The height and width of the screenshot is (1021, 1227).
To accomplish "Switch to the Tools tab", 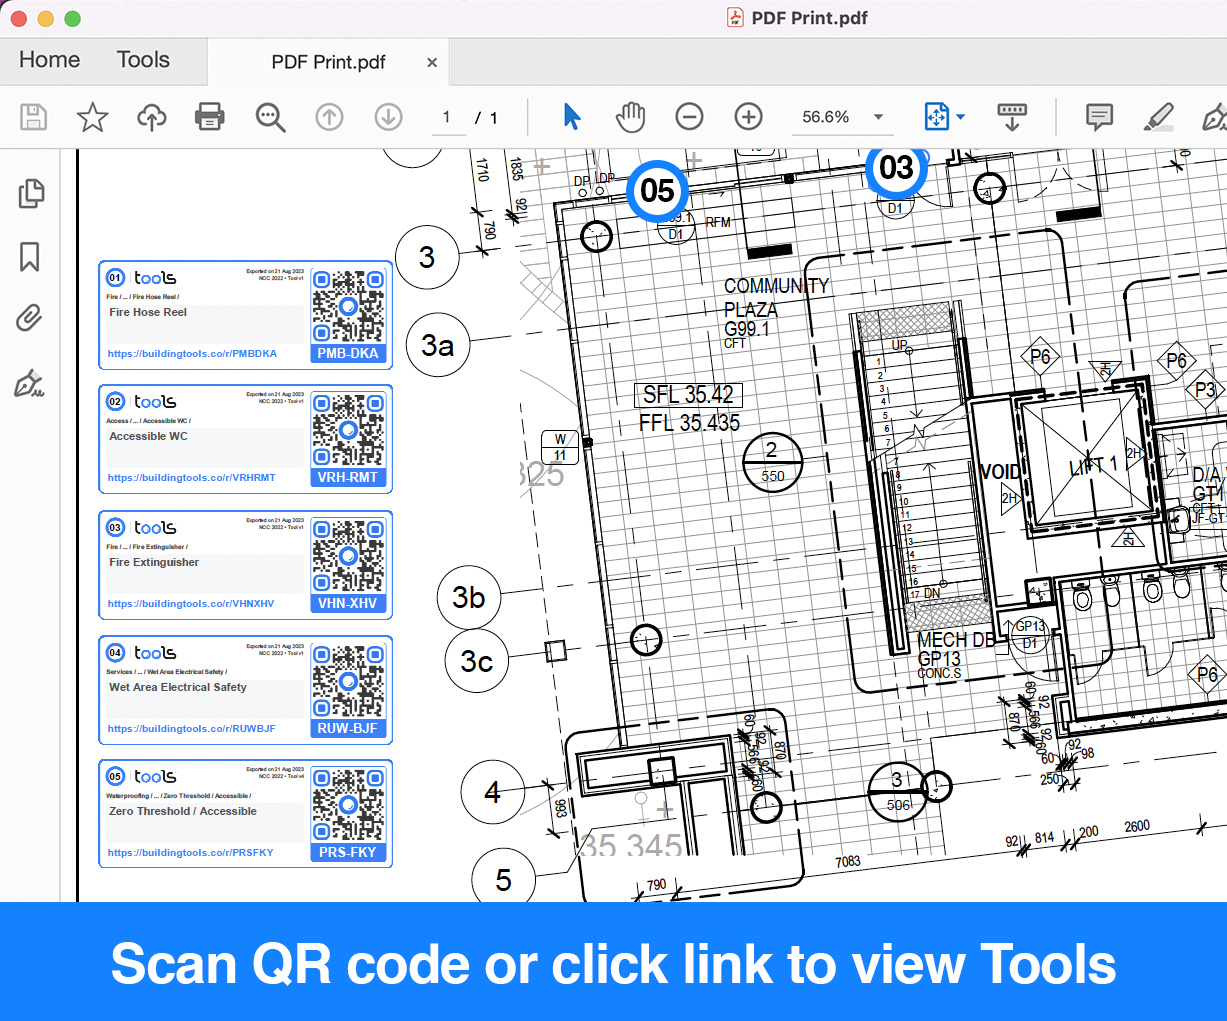I will point(142,60).
